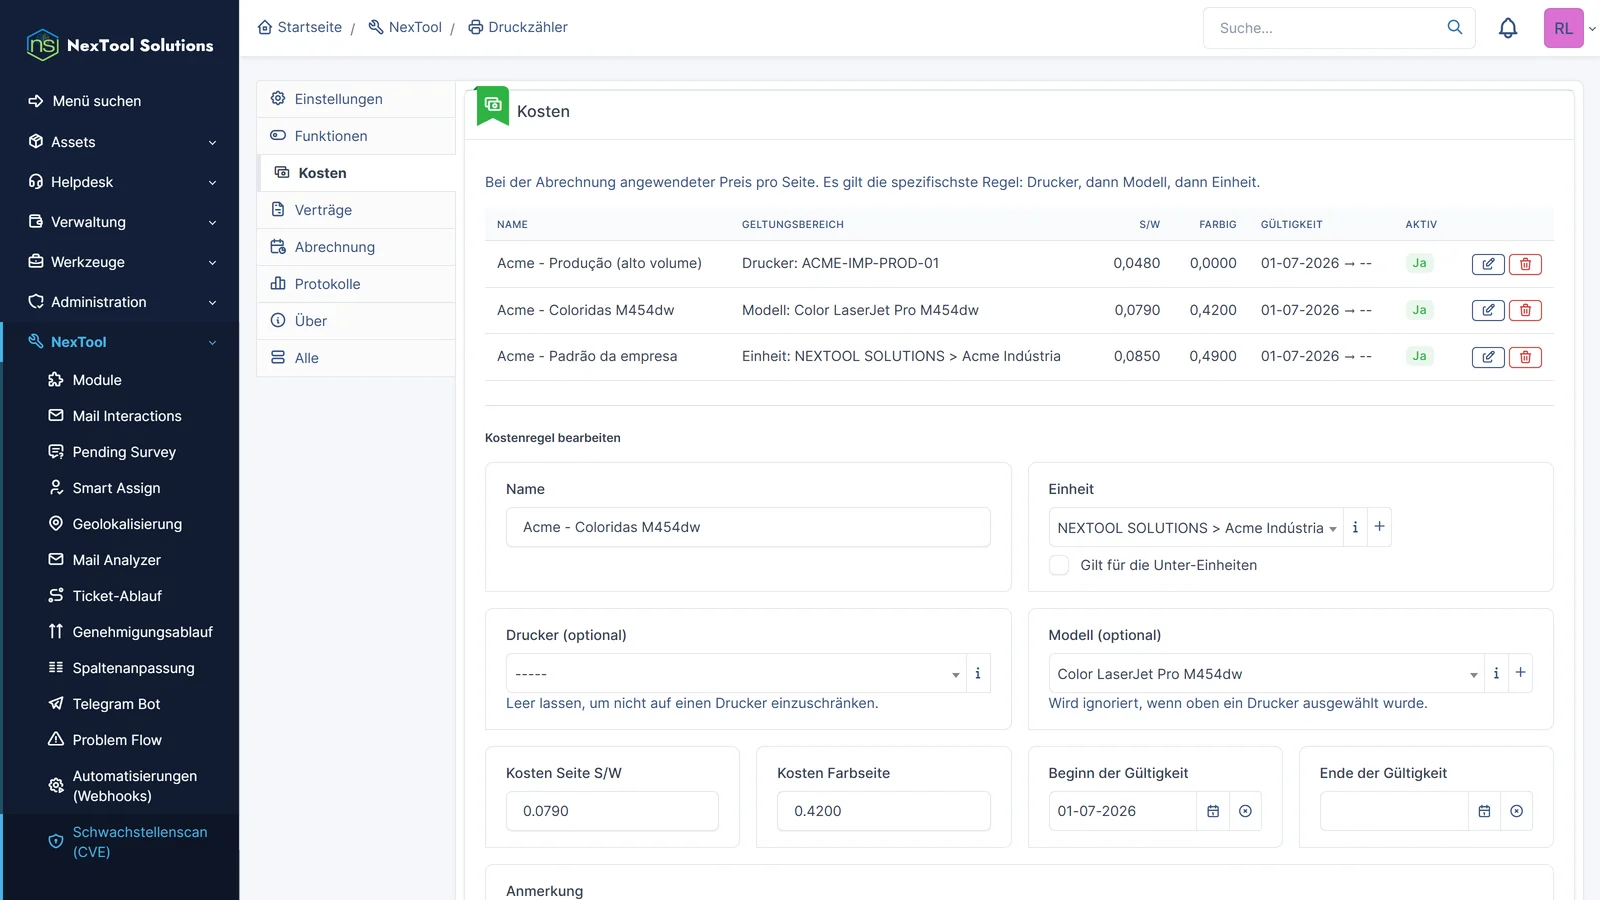Edit the Acme - Padrão da empresa rule
The width and height of the screenshot is (1600, 900).
point(1488,357)
